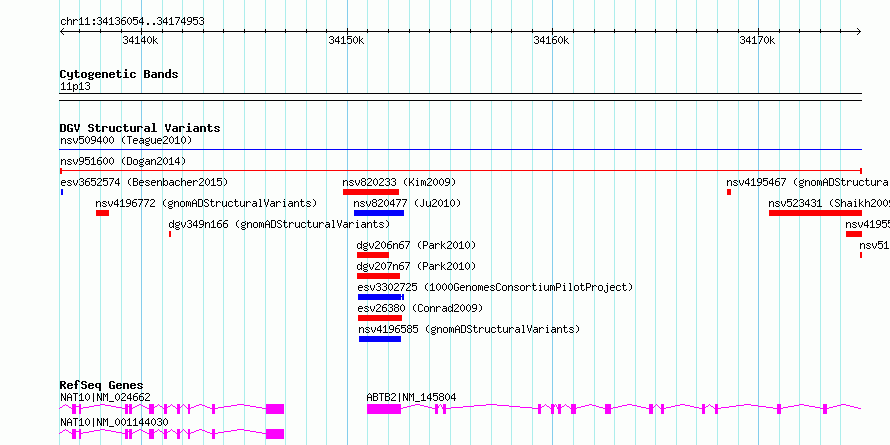Open the nsv4196772 (gnomADStructuralVariants) label

tap(206, 203)
